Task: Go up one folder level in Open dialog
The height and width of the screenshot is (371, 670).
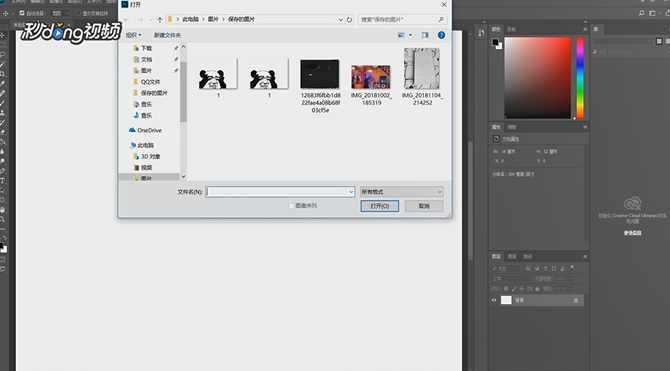Action: click(160, 19)
